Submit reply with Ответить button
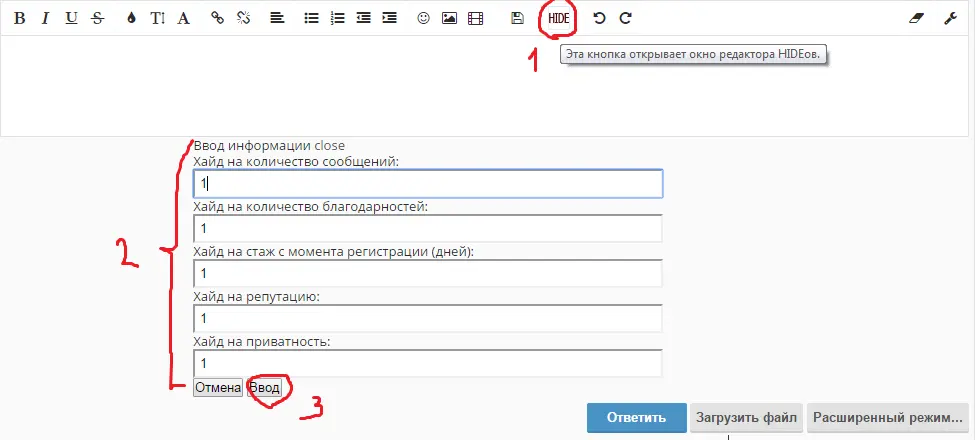This screenshot has height=440, width=976. (x=636, y=418)
